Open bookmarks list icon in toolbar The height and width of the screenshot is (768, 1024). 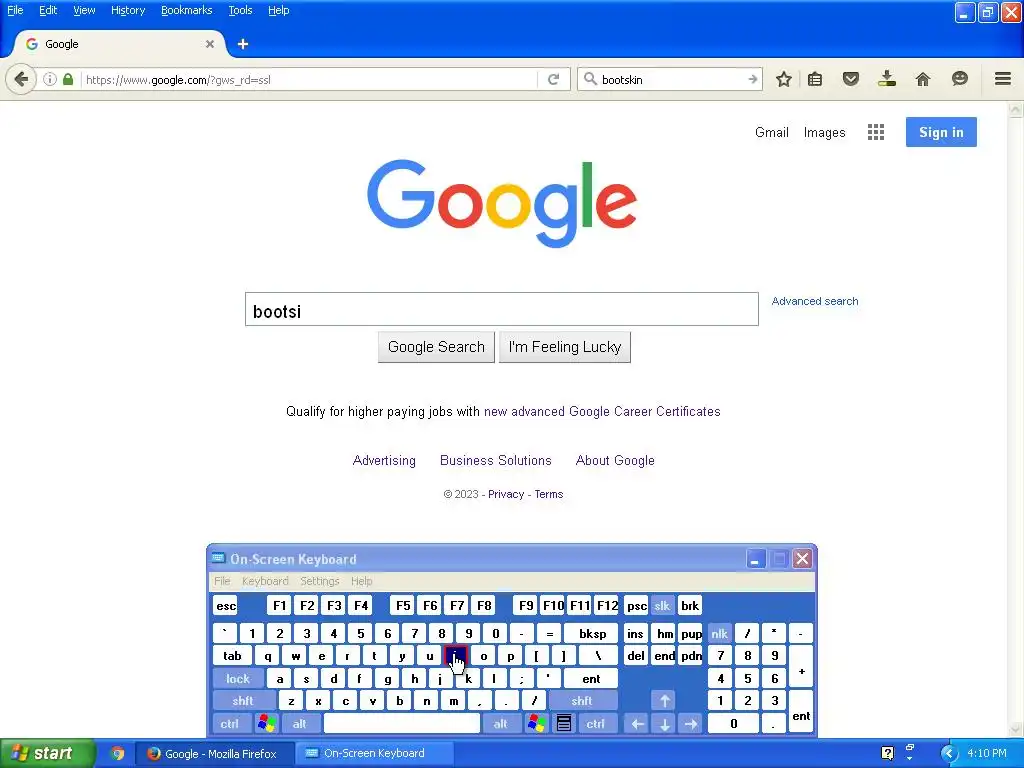tap(815, 80)
